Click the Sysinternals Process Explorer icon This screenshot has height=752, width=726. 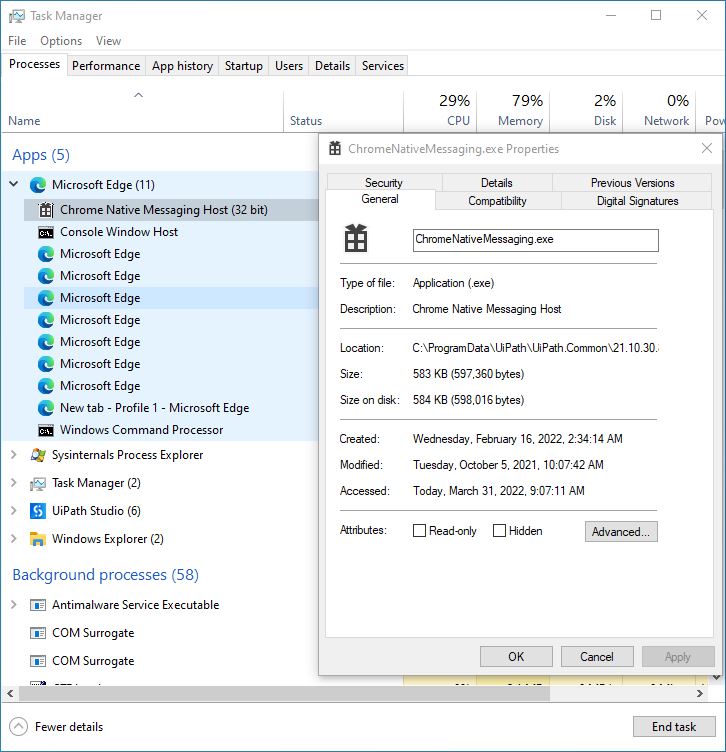tap(38, 455)
